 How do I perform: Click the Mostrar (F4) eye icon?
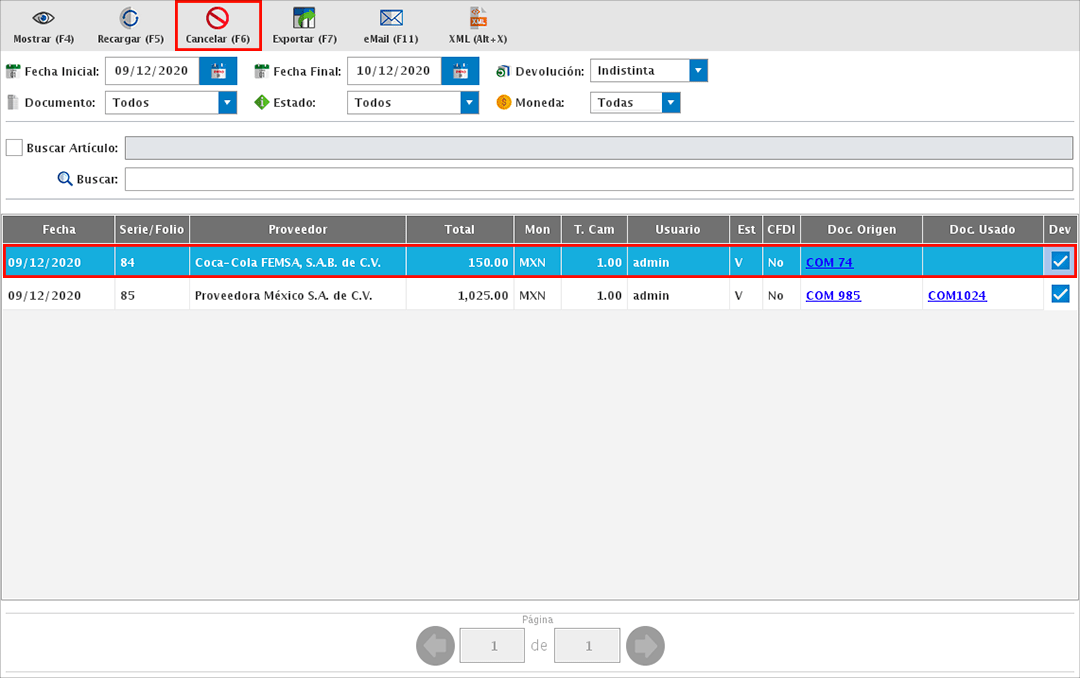point(44,19)
